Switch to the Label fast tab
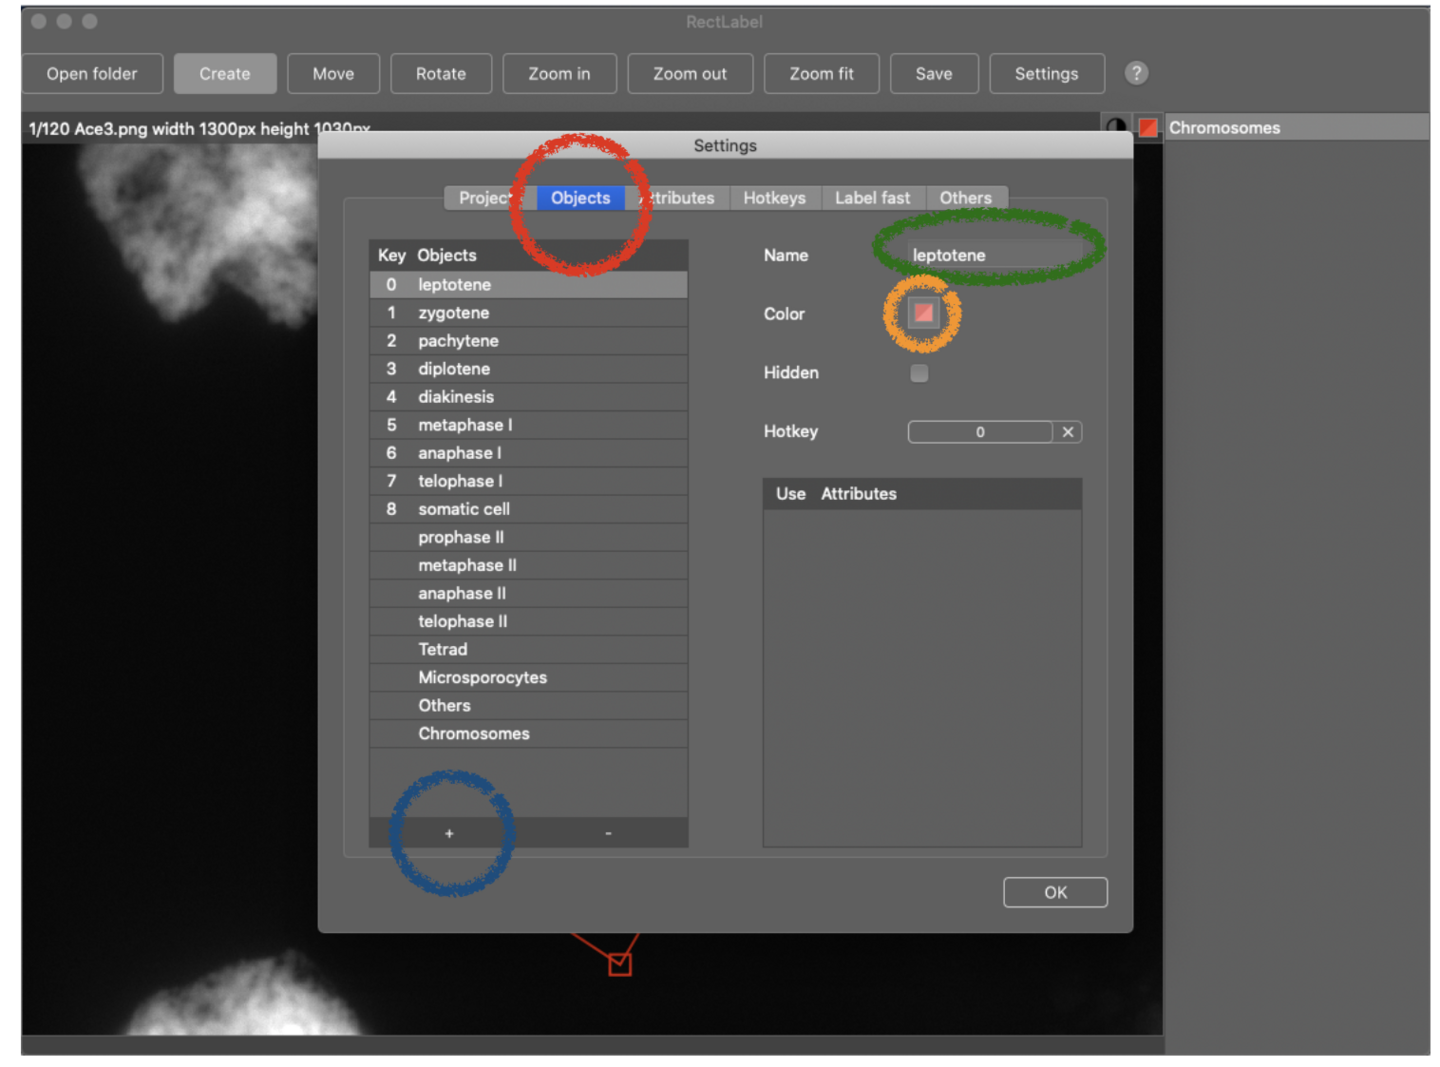The height and width of the screenshot is (1067, 1440). [x=872, y=198]
